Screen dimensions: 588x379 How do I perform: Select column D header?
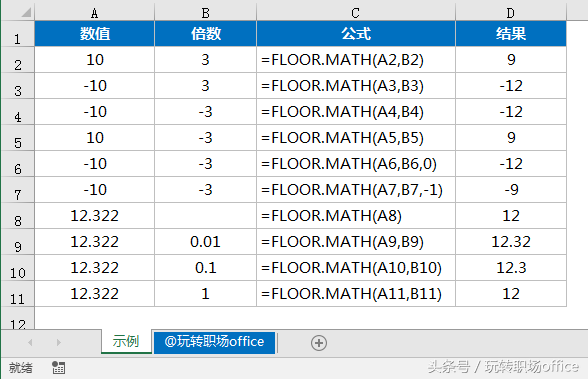510,13
